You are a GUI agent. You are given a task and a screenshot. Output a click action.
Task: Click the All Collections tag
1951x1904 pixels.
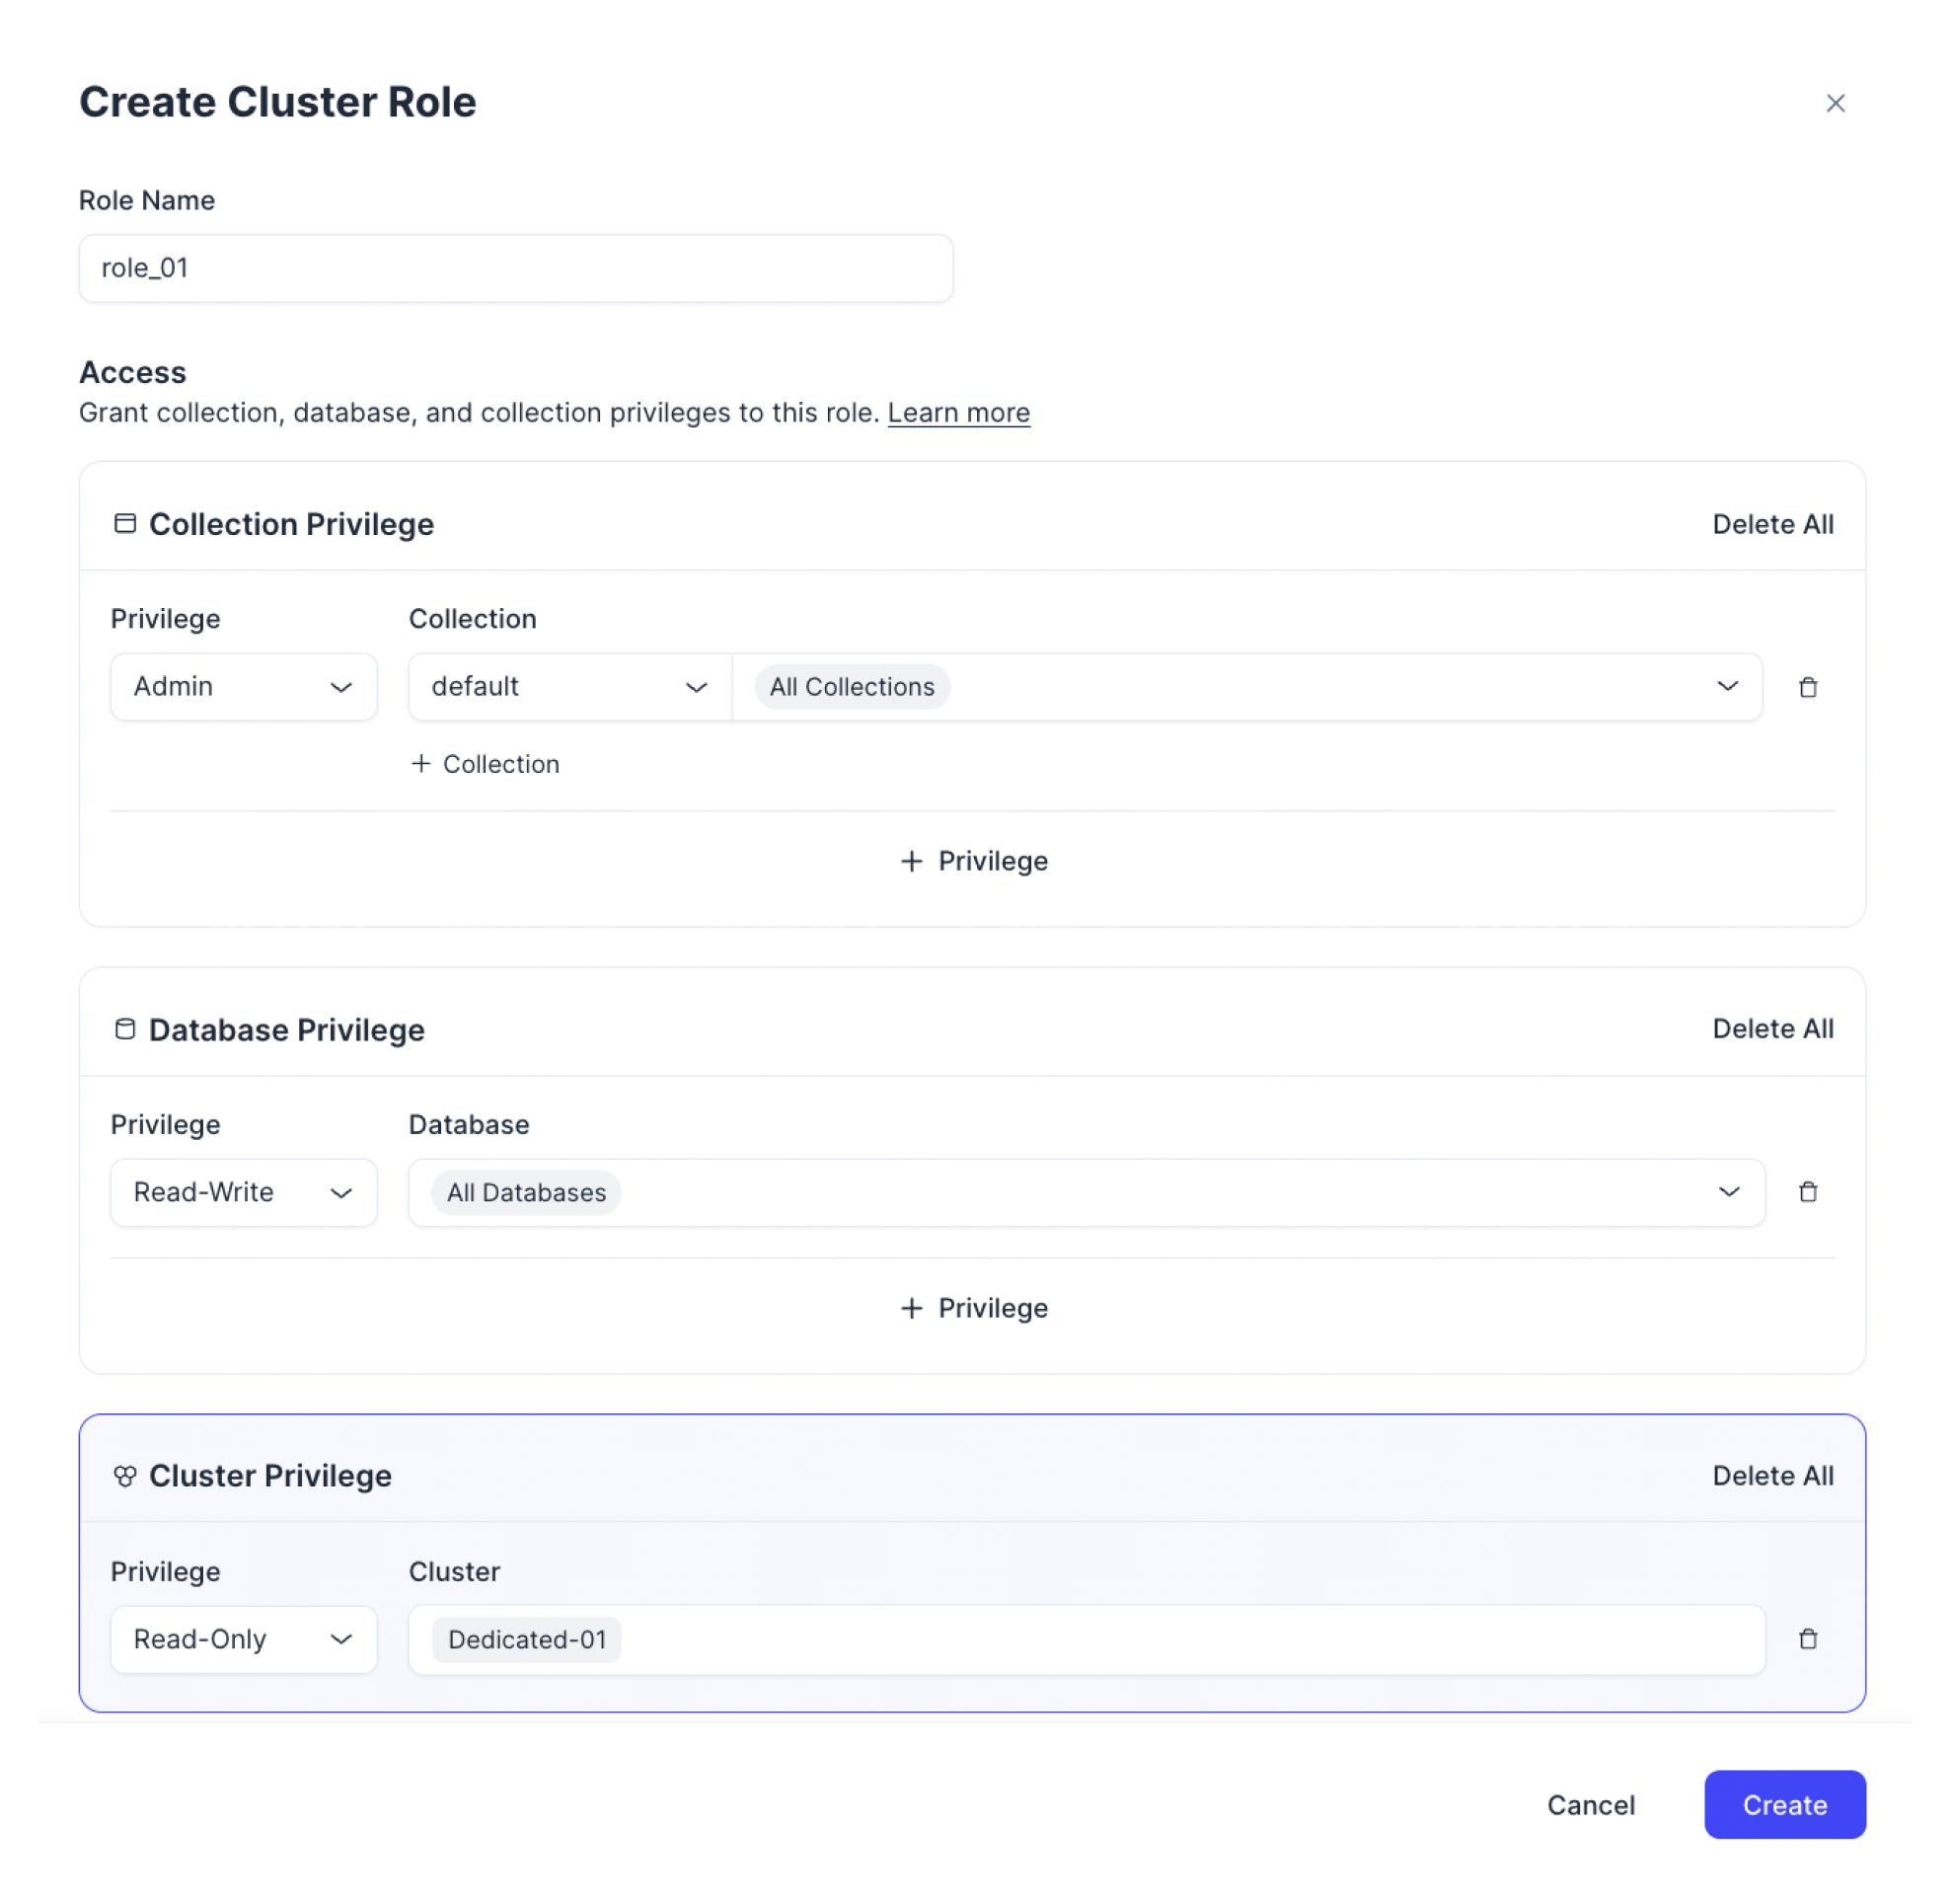click(x=853, y=688)
